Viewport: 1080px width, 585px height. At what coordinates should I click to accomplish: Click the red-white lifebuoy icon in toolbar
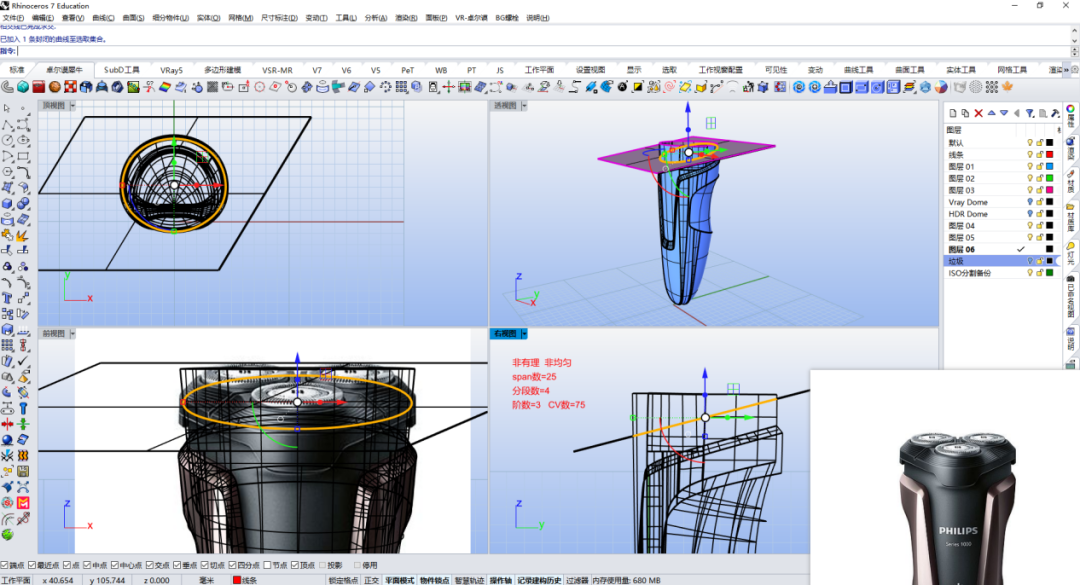click(x=70, y=87)
